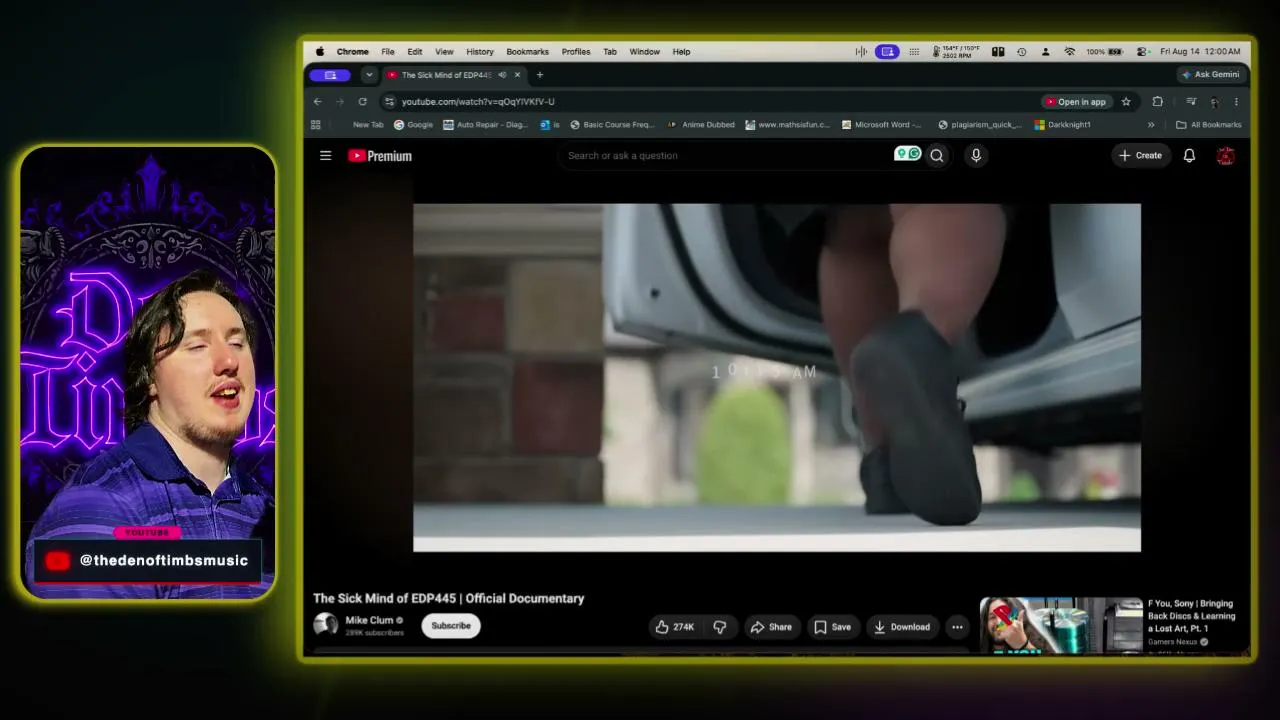Like the video with 274K likes

coord(675,627)
